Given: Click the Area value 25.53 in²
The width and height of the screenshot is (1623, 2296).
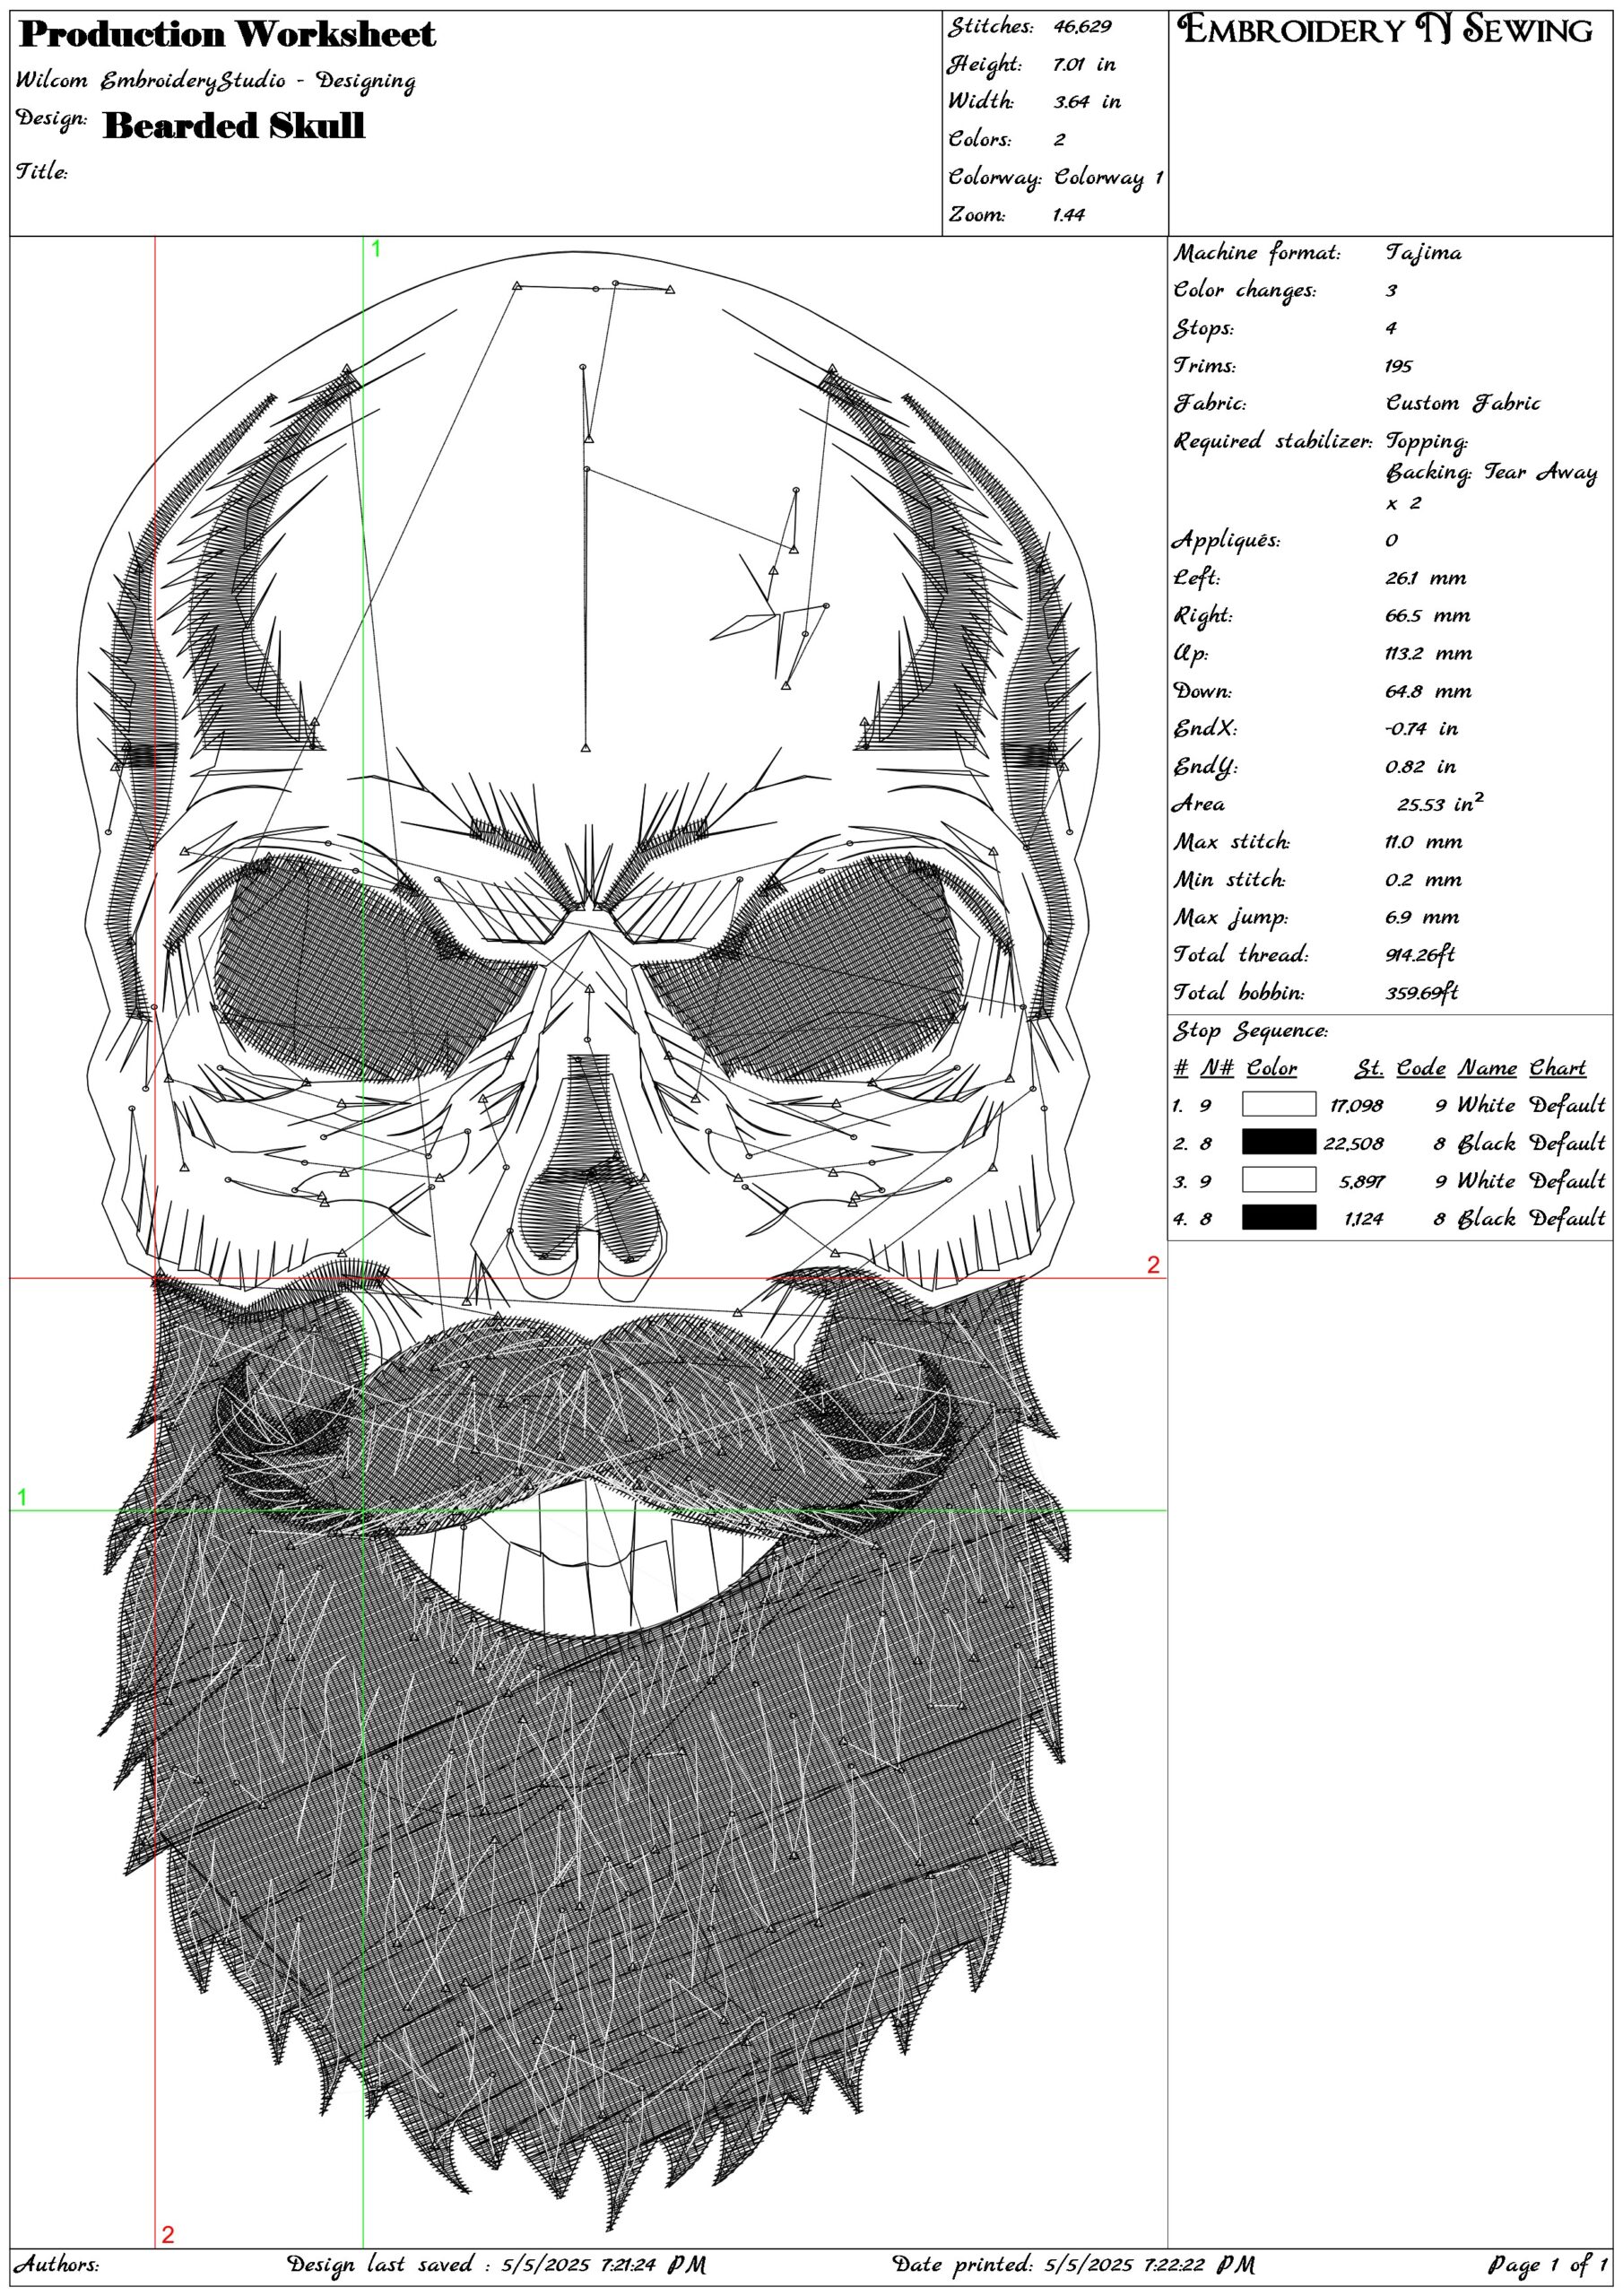Looking at the screenshot, I should point(1440,803).
